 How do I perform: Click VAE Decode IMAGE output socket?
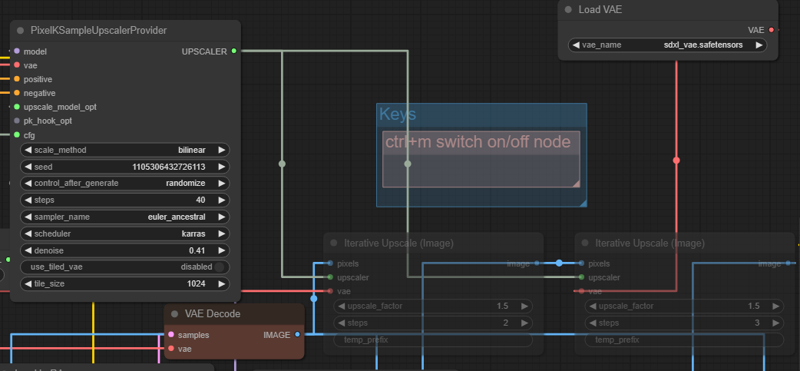[297, 335]
